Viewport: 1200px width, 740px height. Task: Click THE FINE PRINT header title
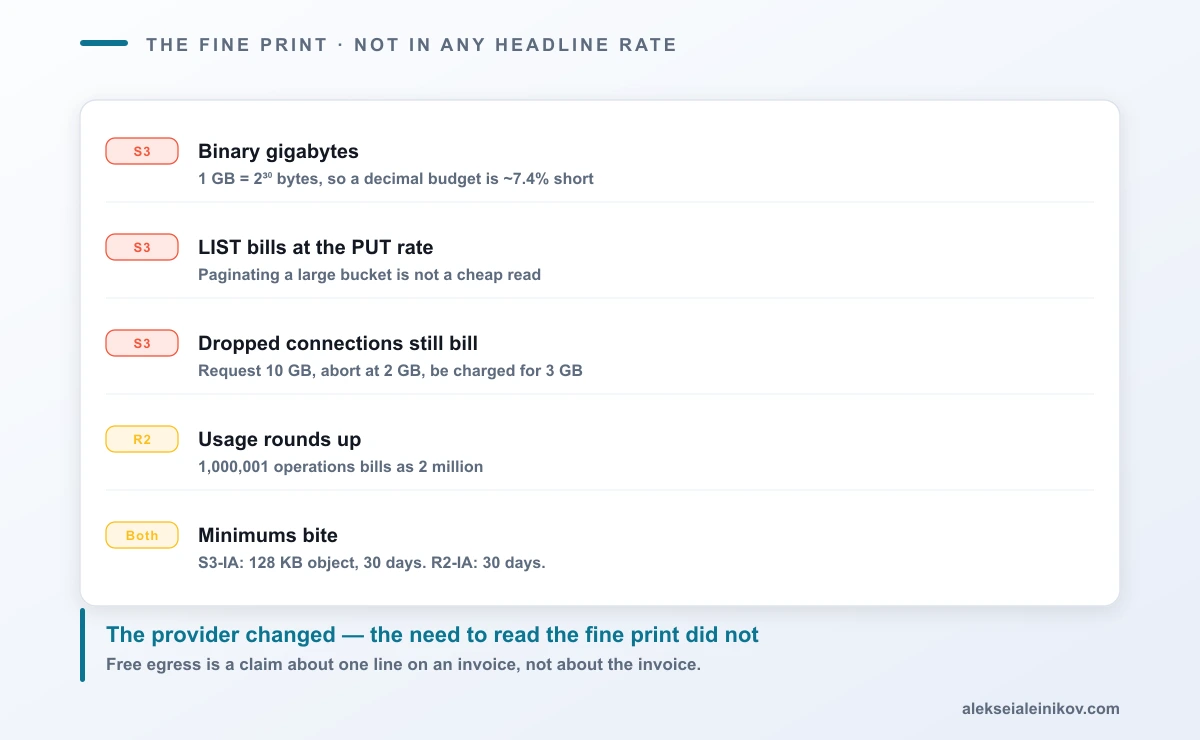411,45
